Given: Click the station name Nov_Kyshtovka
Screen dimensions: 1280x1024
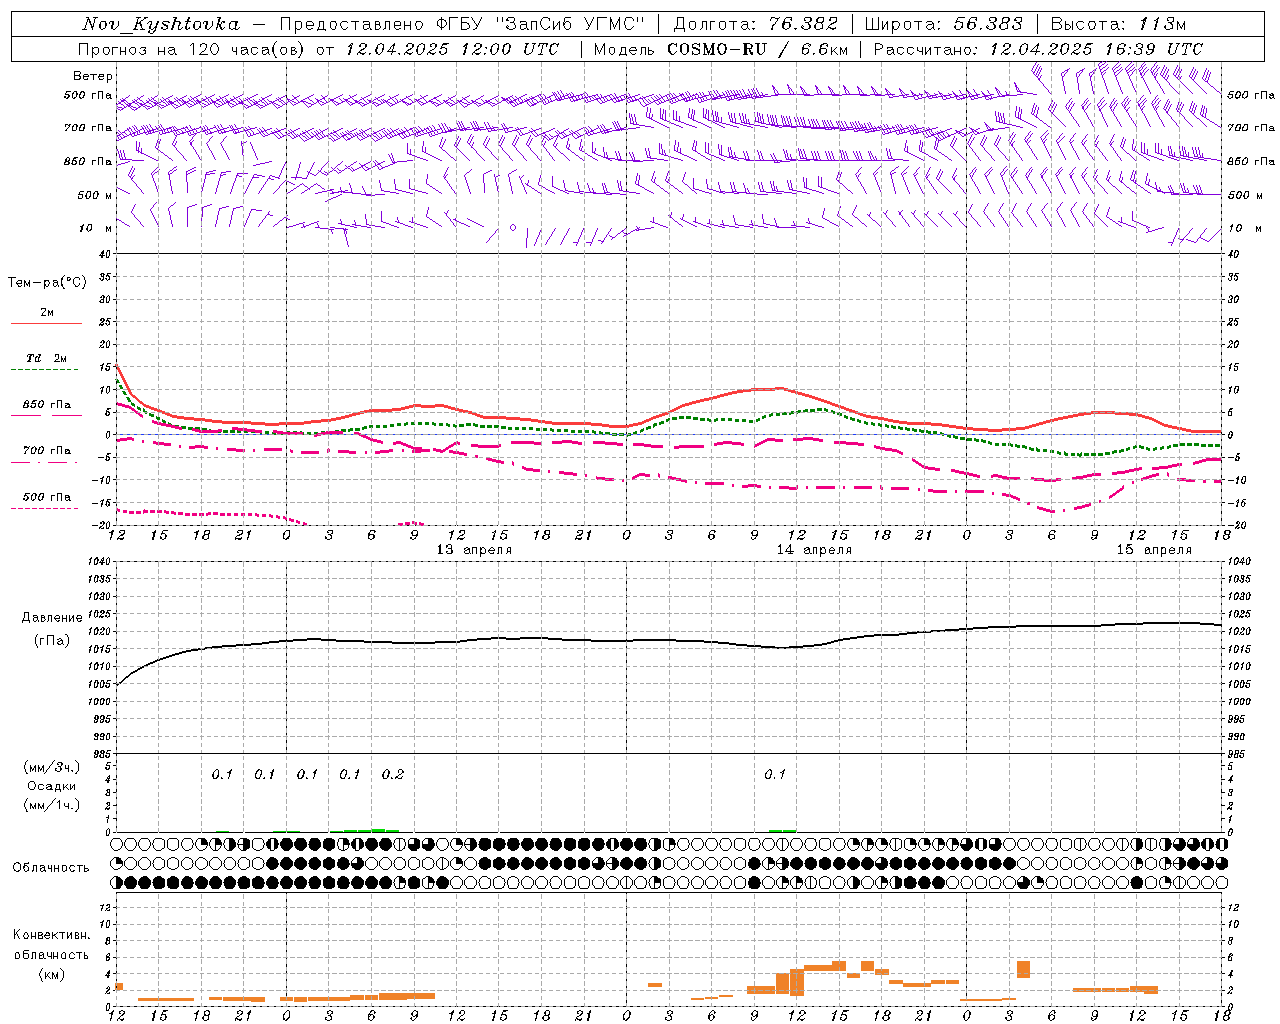Looking at the screenshot, I should pos(161,24).
